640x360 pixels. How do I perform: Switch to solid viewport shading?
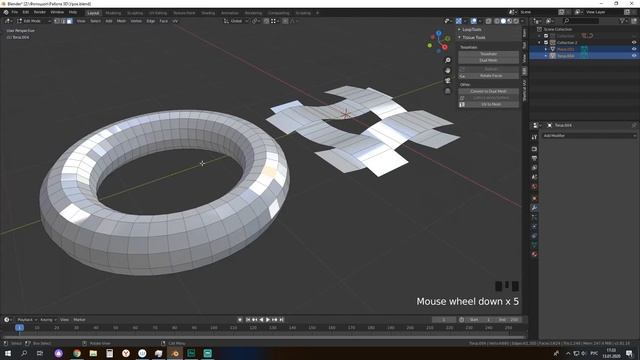[x=503, y=21]
